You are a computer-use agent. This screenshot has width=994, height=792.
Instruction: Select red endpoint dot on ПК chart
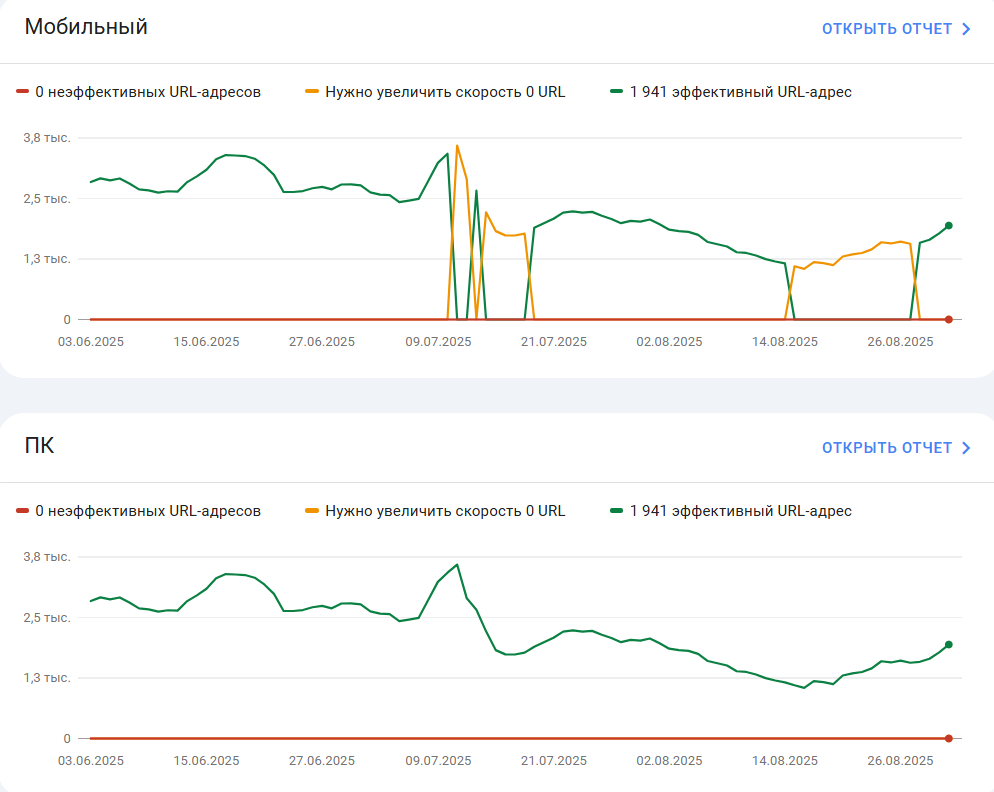(x=948, y=739)
